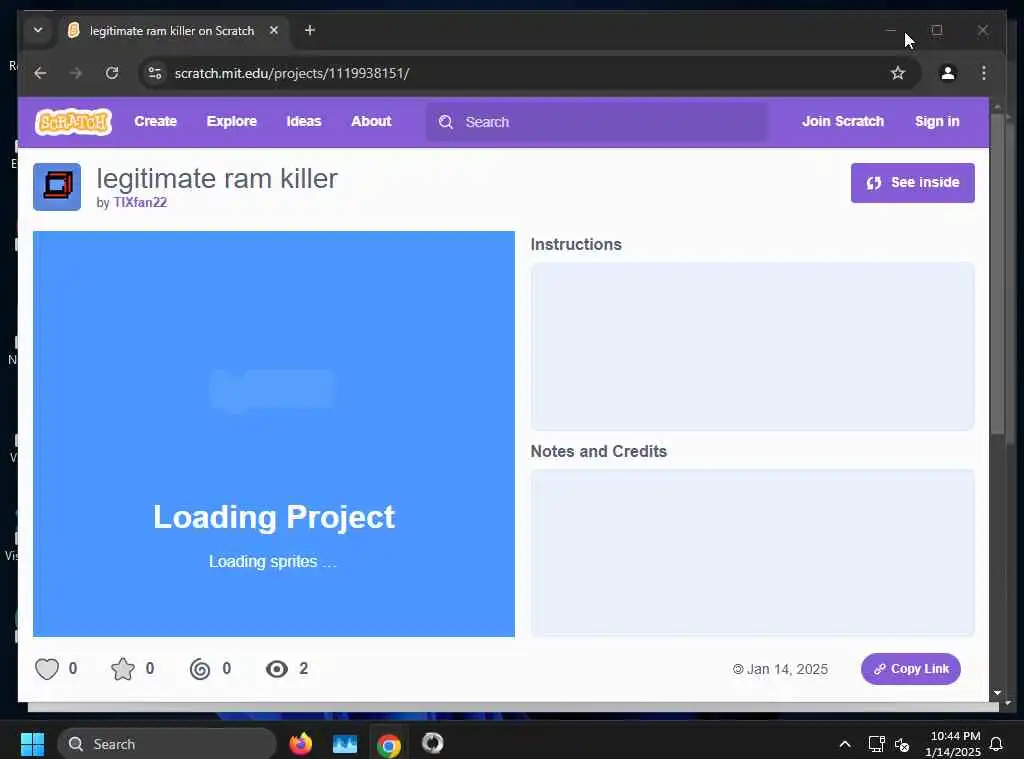Image resolution: width=1024 pixels, height=759 pixels.
Task: Open the Windows Start menu
Action: point(32,743)
